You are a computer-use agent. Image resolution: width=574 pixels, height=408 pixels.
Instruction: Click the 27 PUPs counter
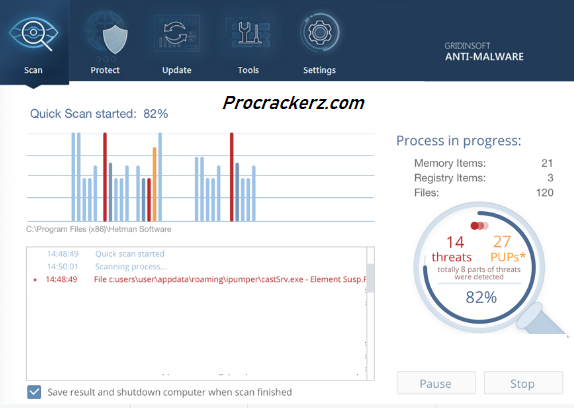tap(508, 249)
